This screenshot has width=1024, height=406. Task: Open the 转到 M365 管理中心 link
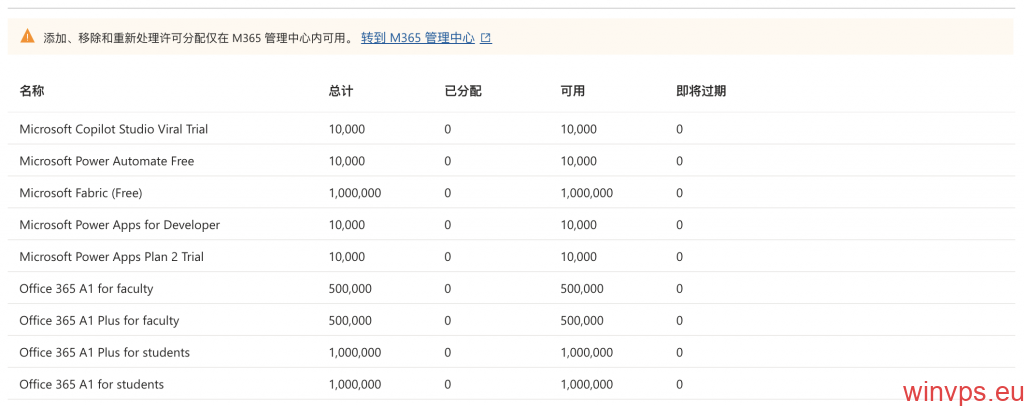(417, 38)
